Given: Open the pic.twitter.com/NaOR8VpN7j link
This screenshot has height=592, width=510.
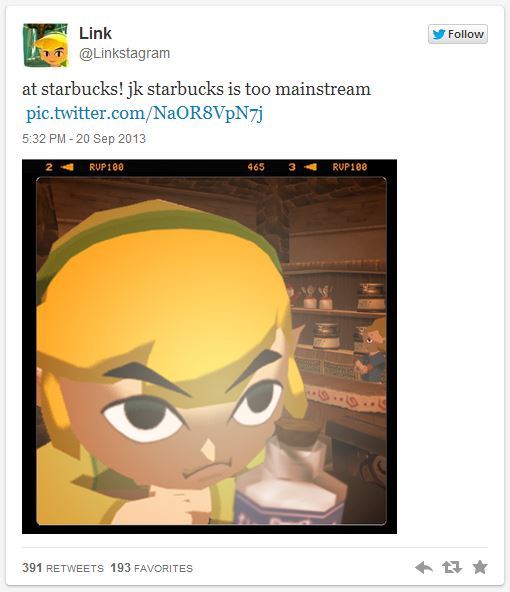Looking at the screenshot, I should [x=144, y=113].
